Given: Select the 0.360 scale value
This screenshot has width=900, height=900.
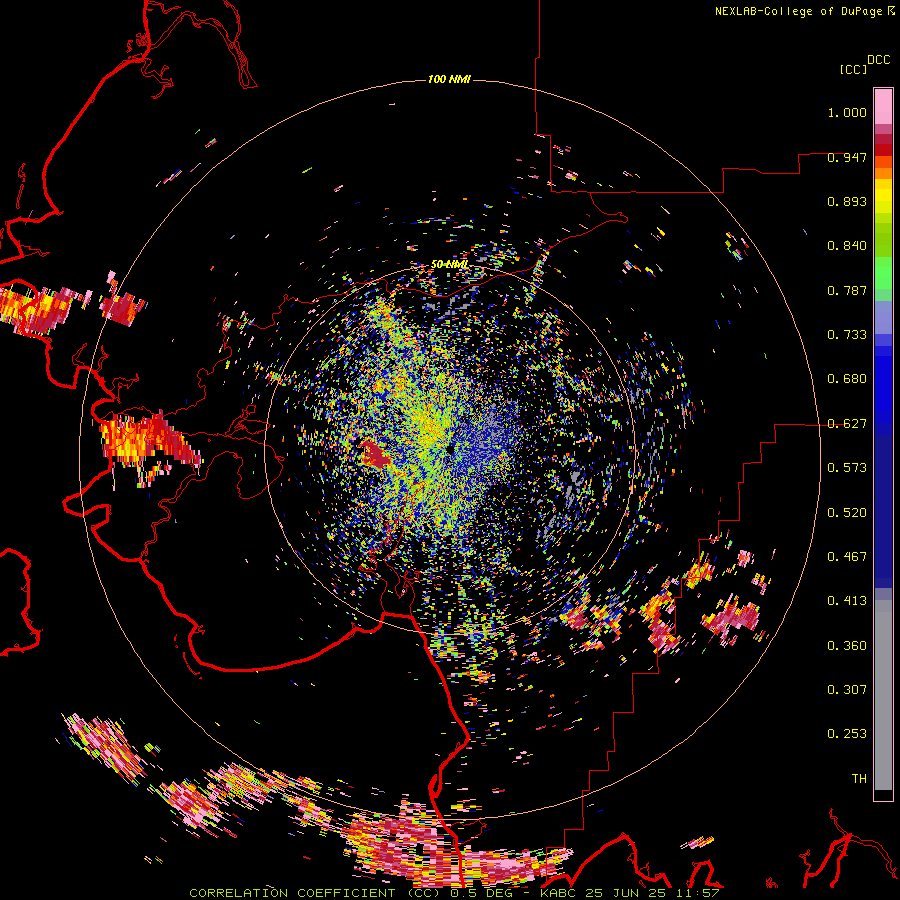Looking at the screenshot, I should click(847, 646).
